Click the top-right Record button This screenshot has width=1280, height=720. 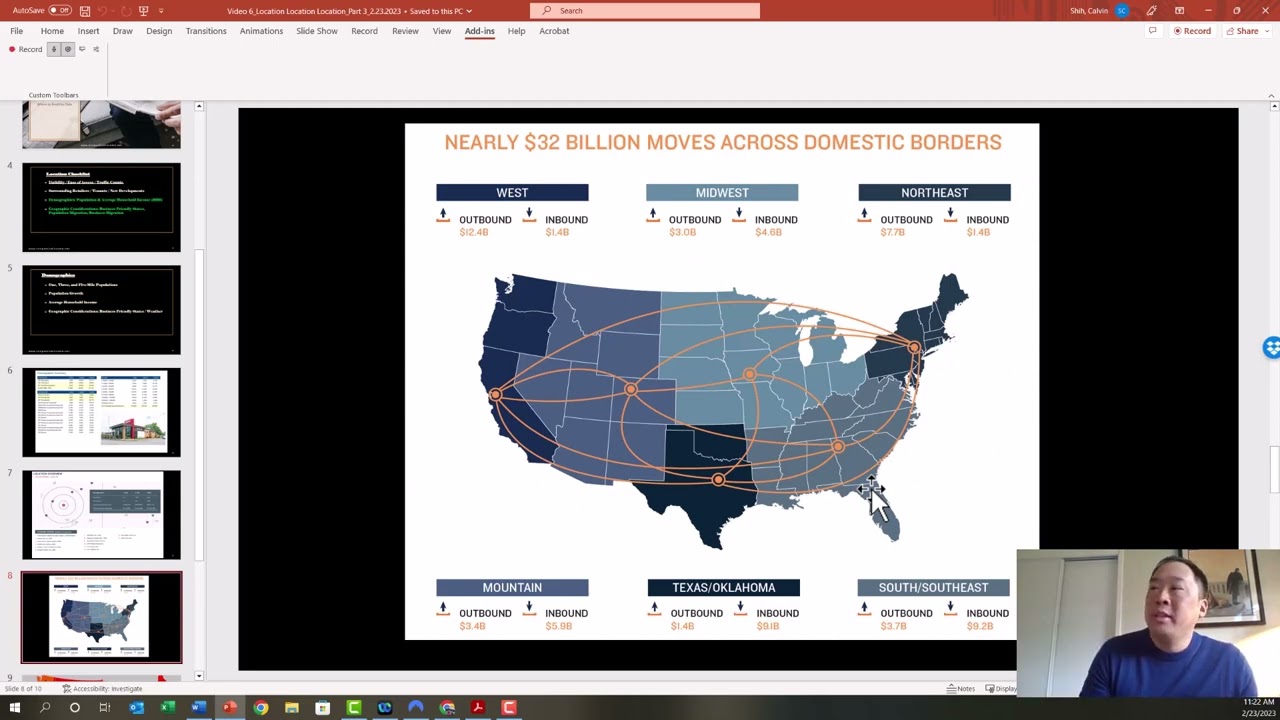coord(1192,31)
